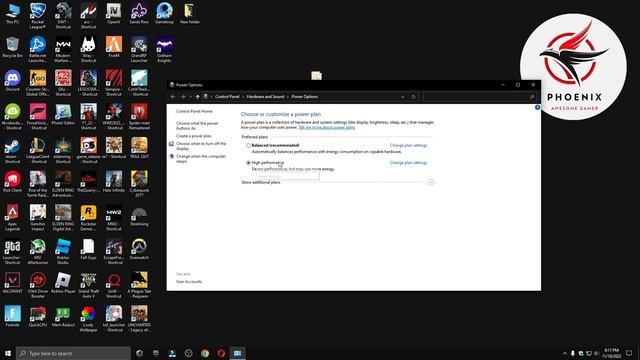Open Rocket League desktop shortcut
Viewport: 640px width, 360px height.
coord(38,16)
